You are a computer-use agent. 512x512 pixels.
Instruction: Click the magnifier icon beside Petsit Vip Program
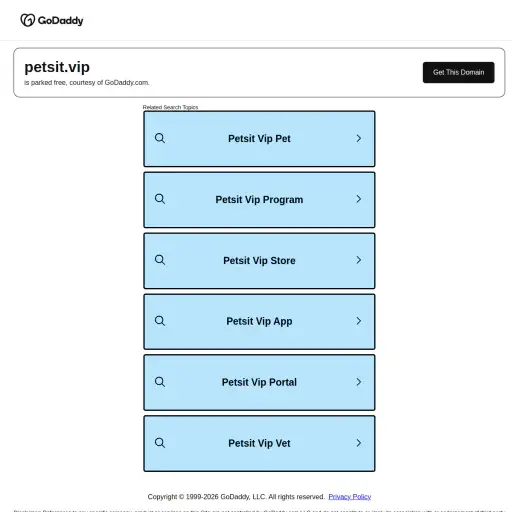click(160, 199)
